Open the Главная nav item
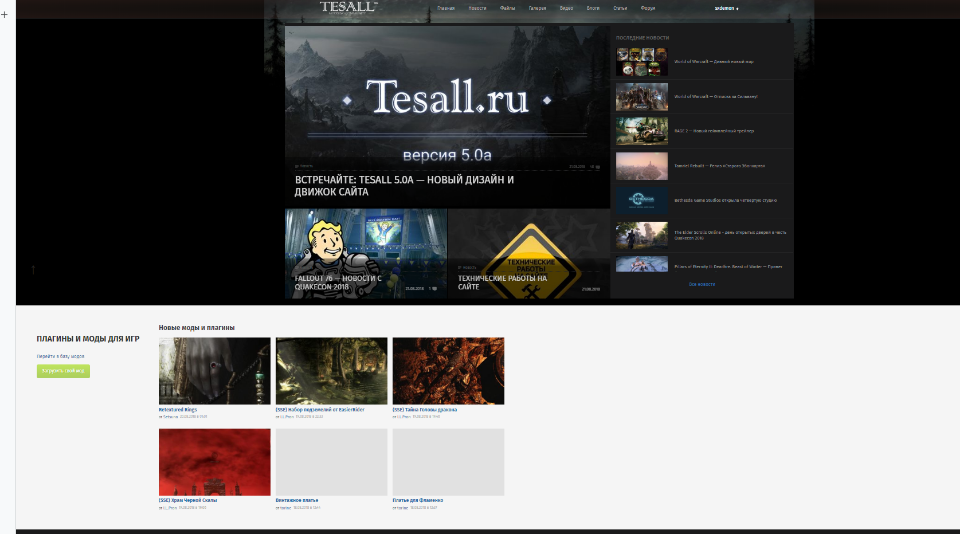This screenshot has height=534, width=960. 446,9
